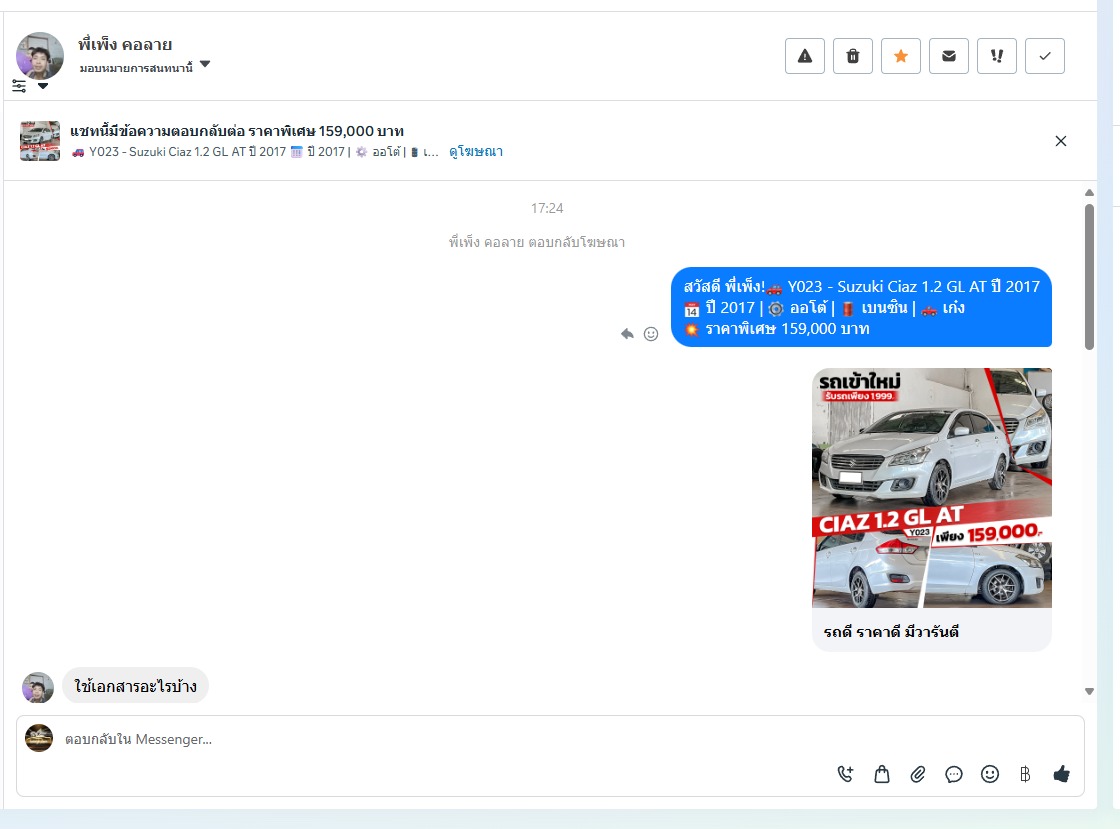Toggle the star to follow up conversation
Image resolution: width=1120 pixels, height=829 pixels.
tap(901, 56)
